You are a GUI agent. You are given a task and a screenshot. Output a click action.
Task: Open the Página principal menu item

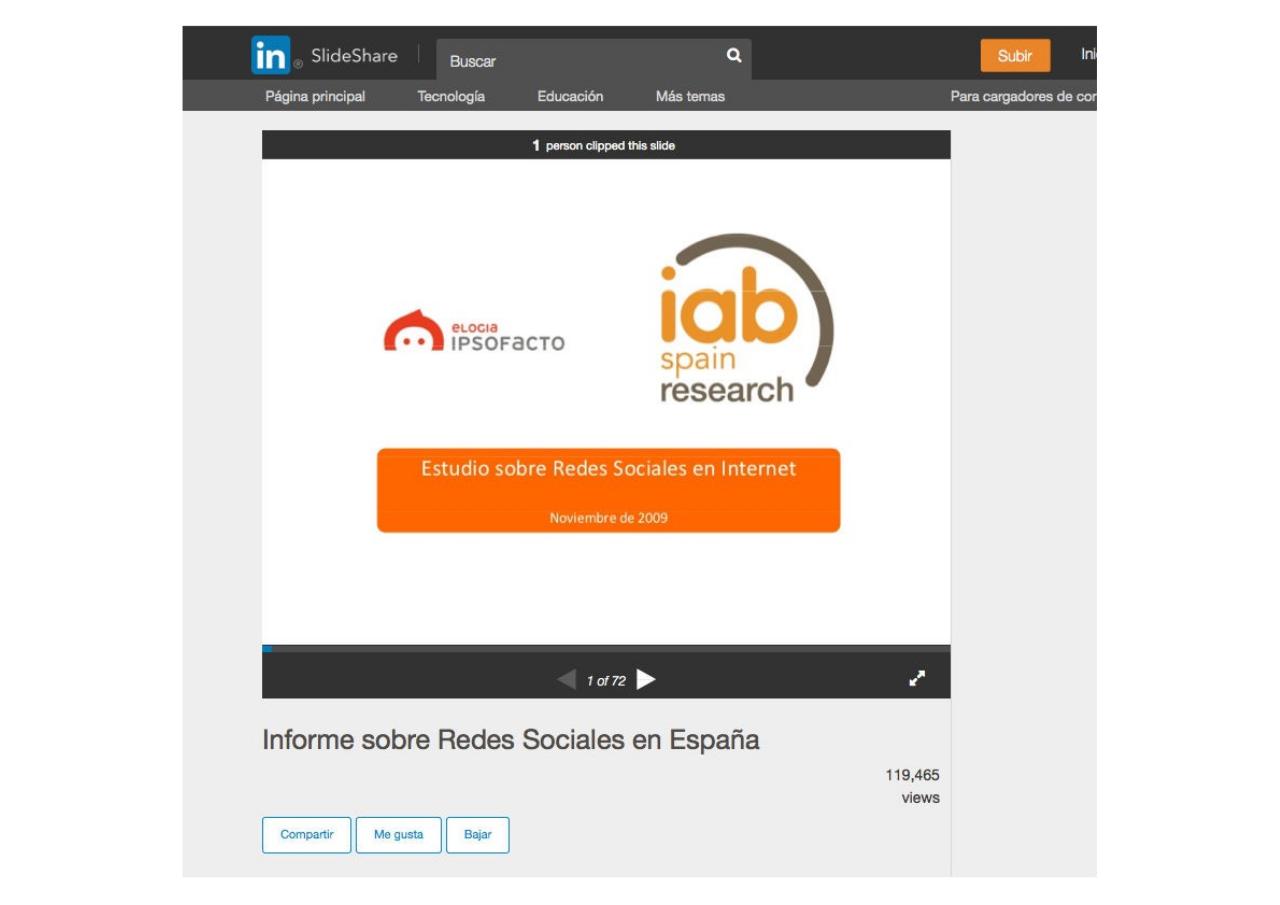coord(315,97)
